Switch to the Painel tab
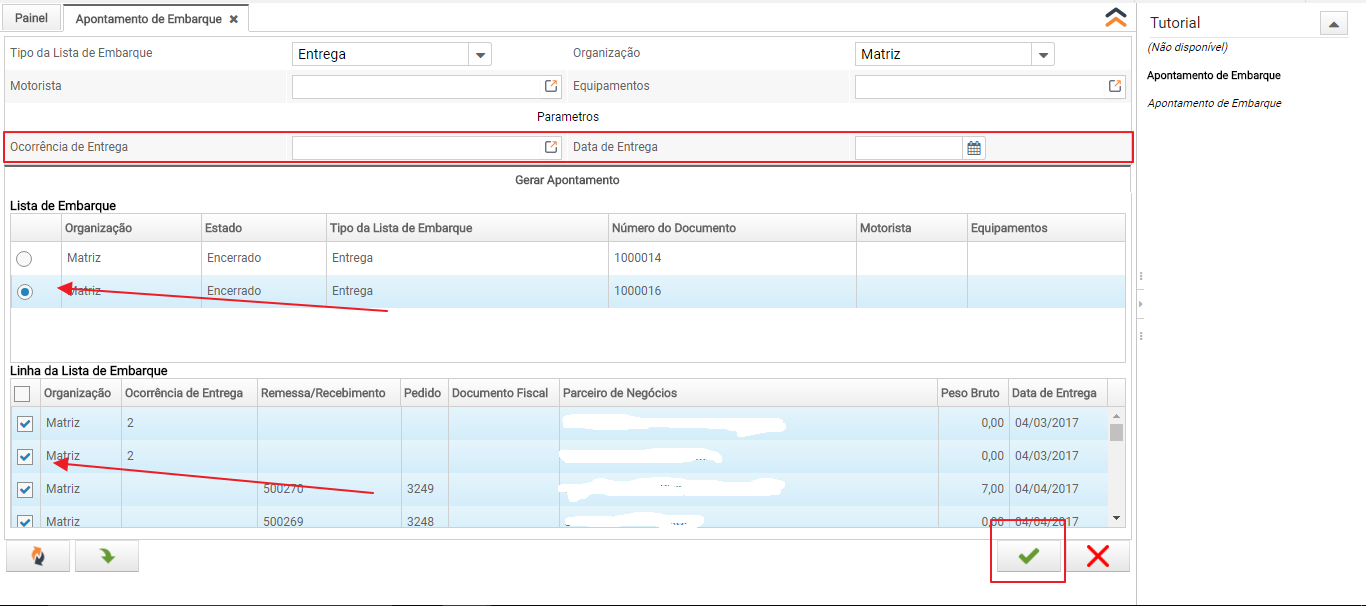1366x606 pixels. (31, 18)
